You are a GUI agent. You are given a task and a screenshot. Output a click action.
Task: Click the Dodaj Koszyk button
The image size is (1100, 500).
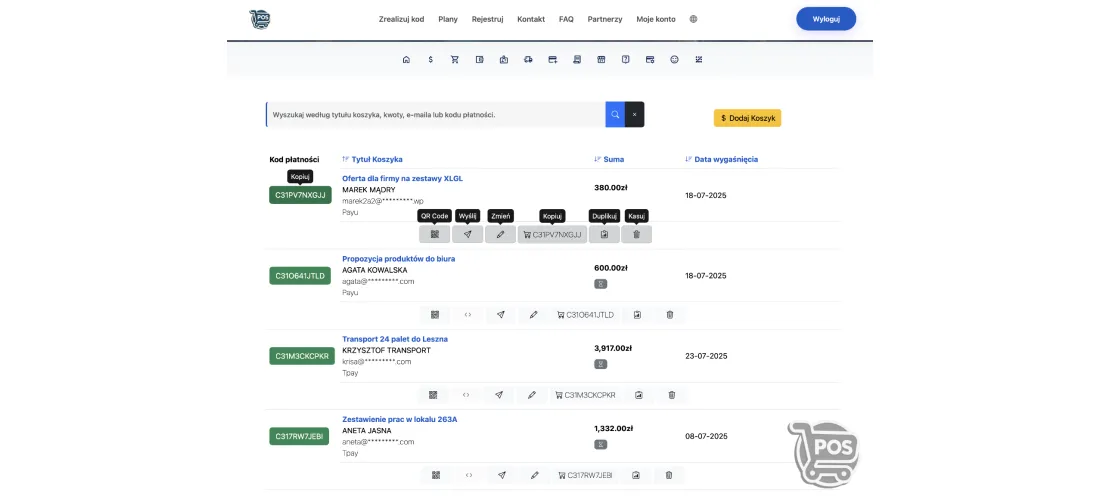pos(747,119)
